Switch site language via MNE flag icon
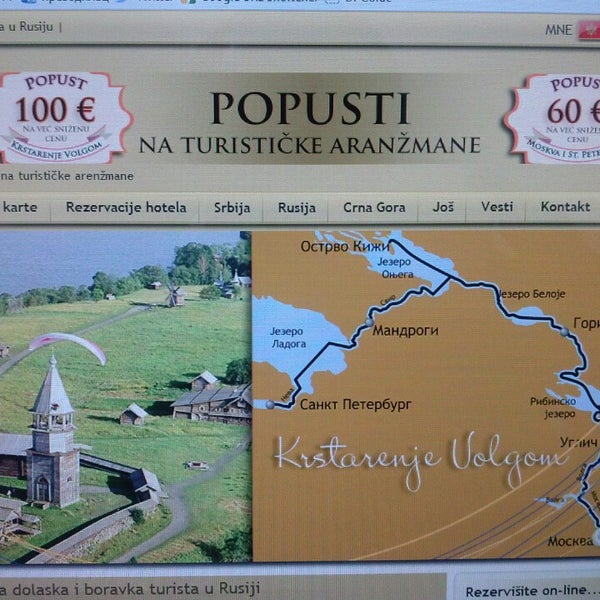Viewport: 600px width, 600px height. (x=590, y=30)
